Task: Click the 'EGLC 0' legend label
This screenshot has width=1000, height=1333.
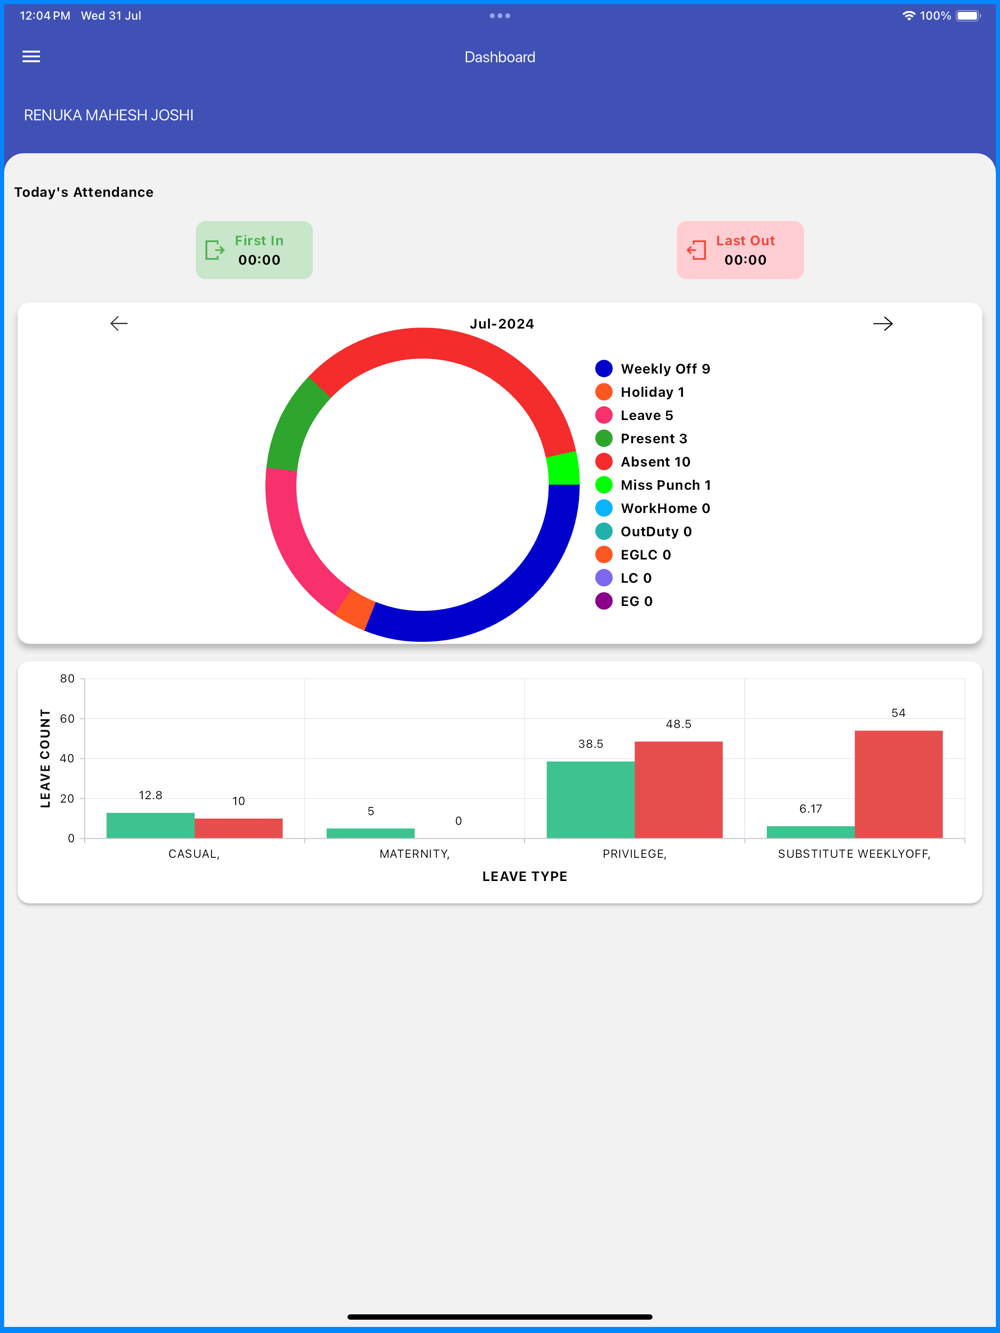Action: pyautogui.click(x=646, y=554)
